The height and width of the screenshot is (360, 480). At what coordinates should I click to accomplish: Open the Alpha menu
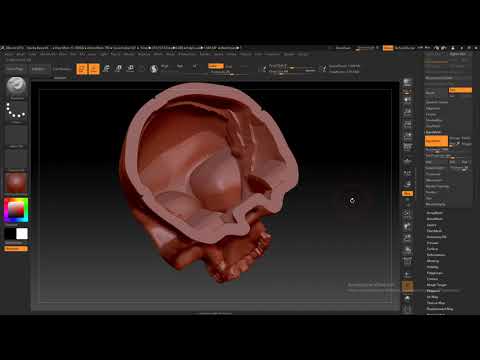click(9, 54)
